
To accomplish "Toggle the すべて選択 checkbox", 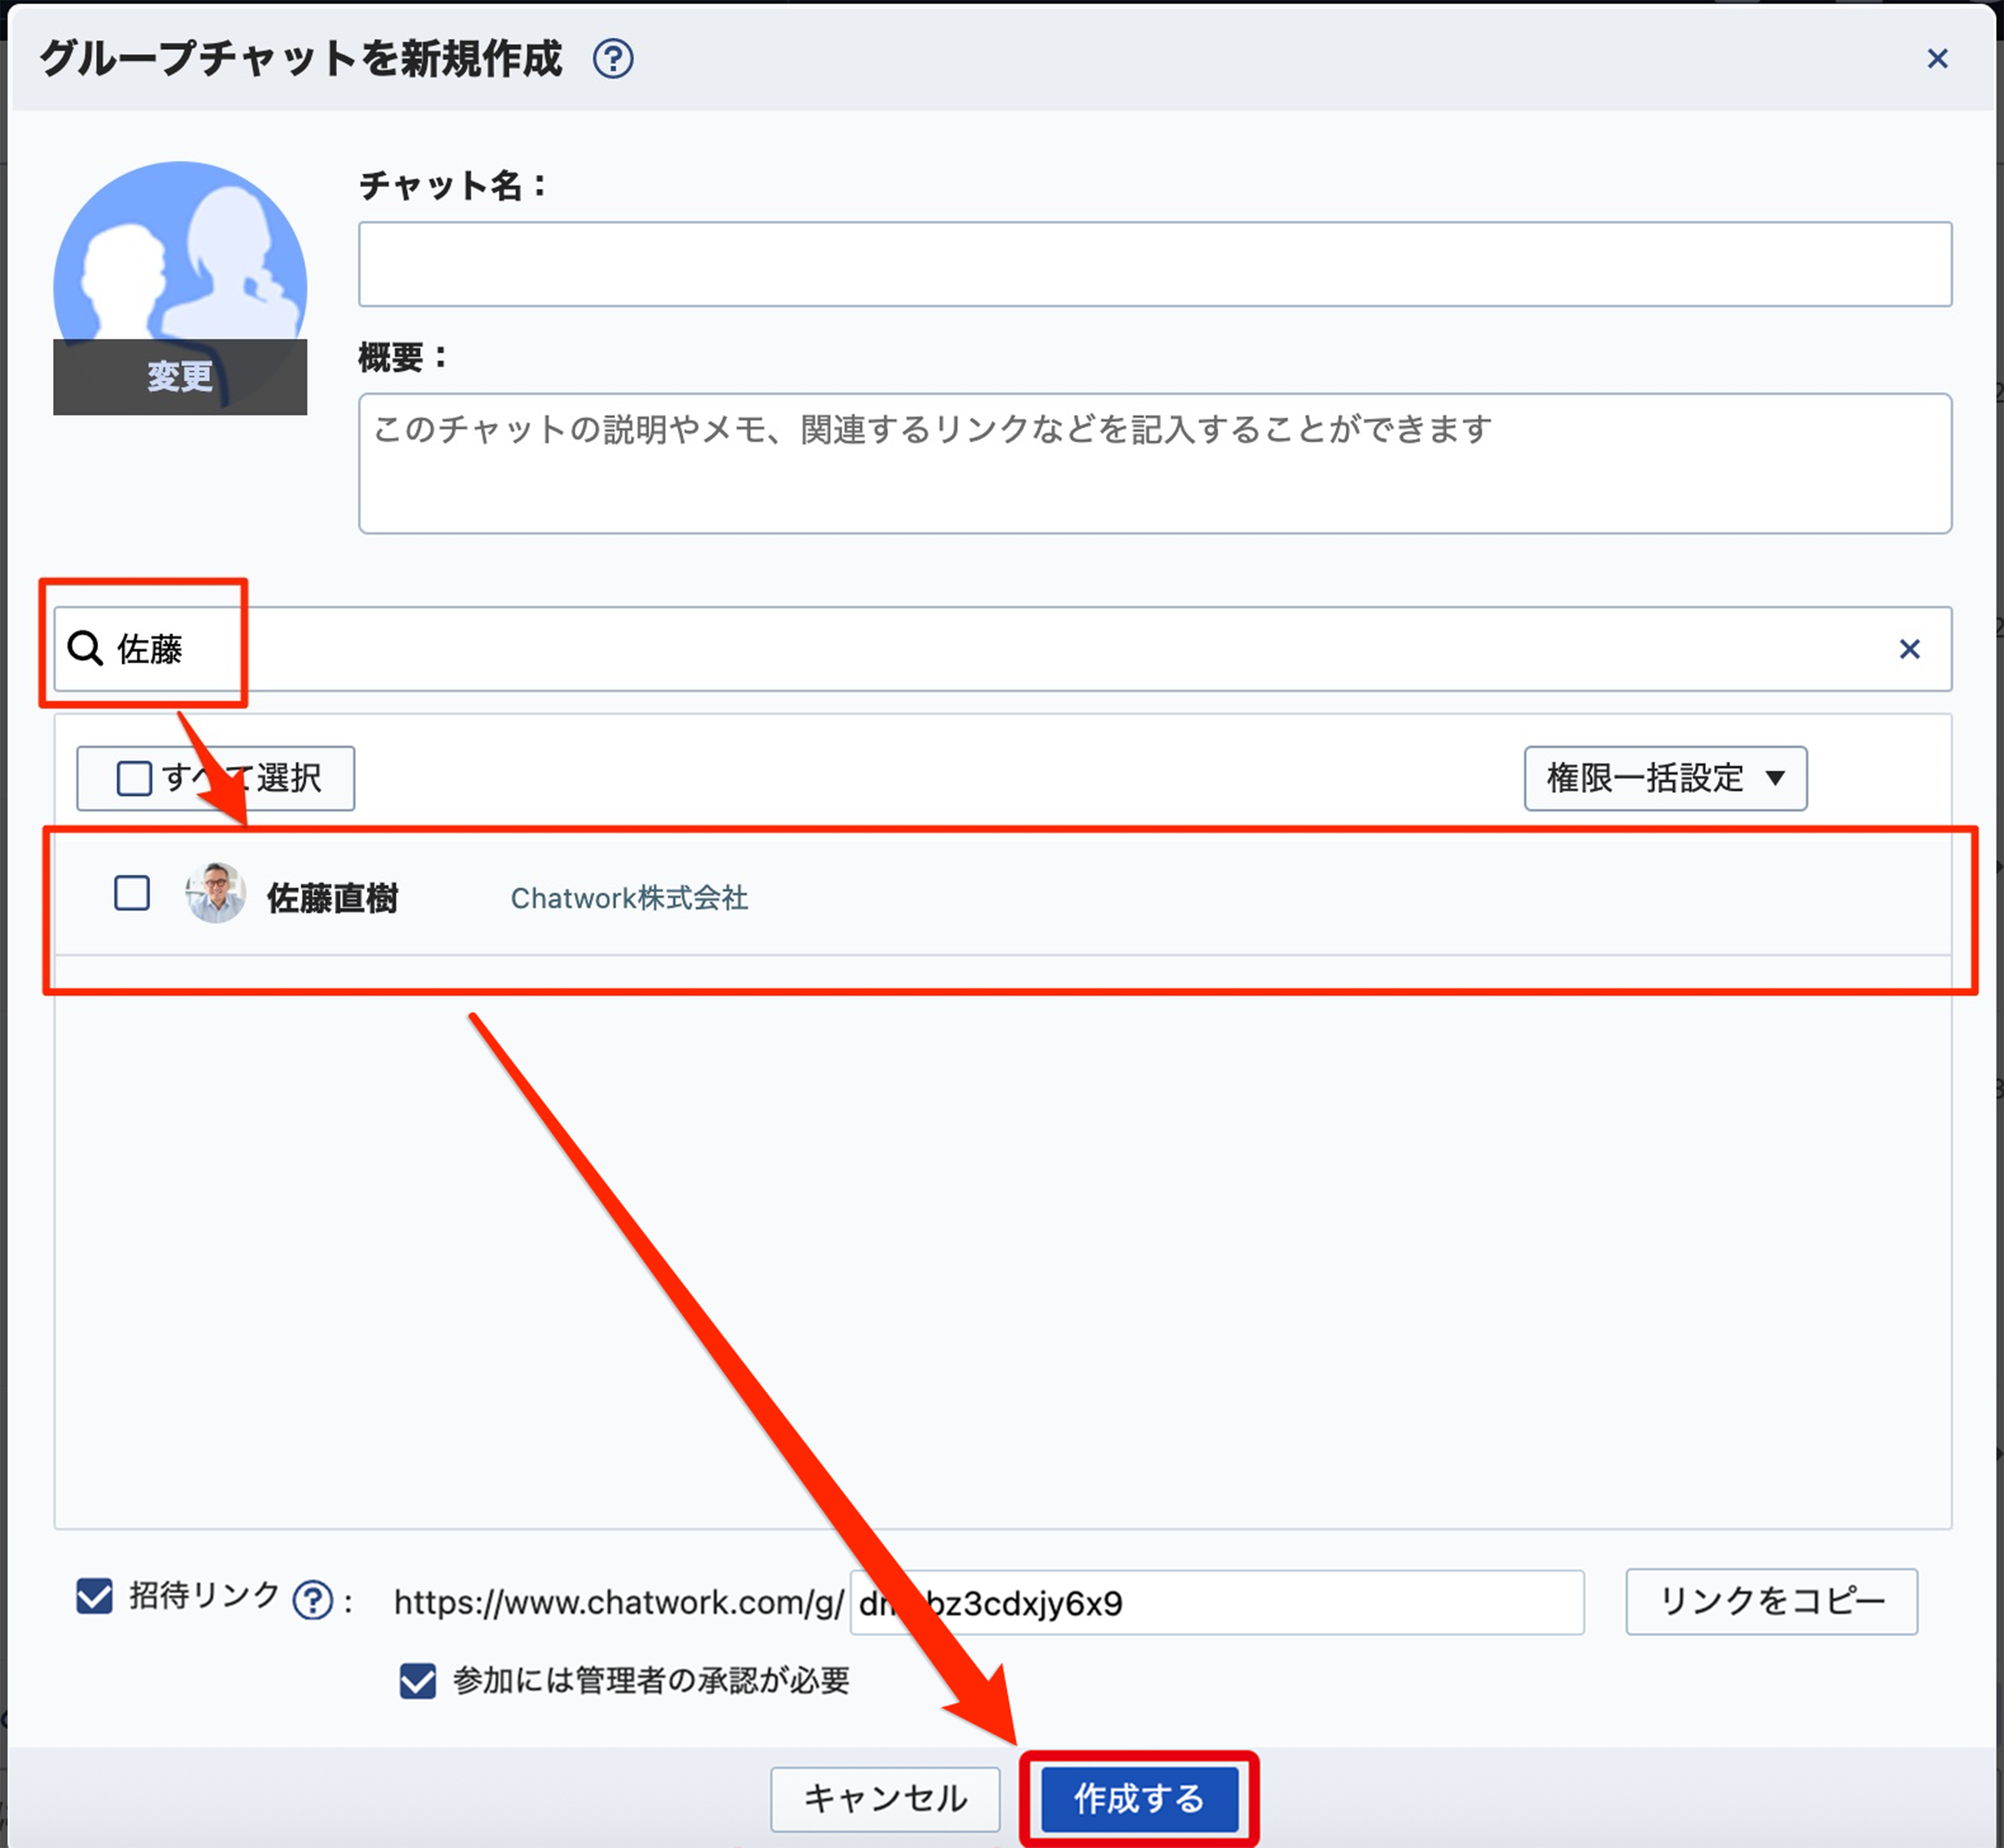I will [134, 778].
